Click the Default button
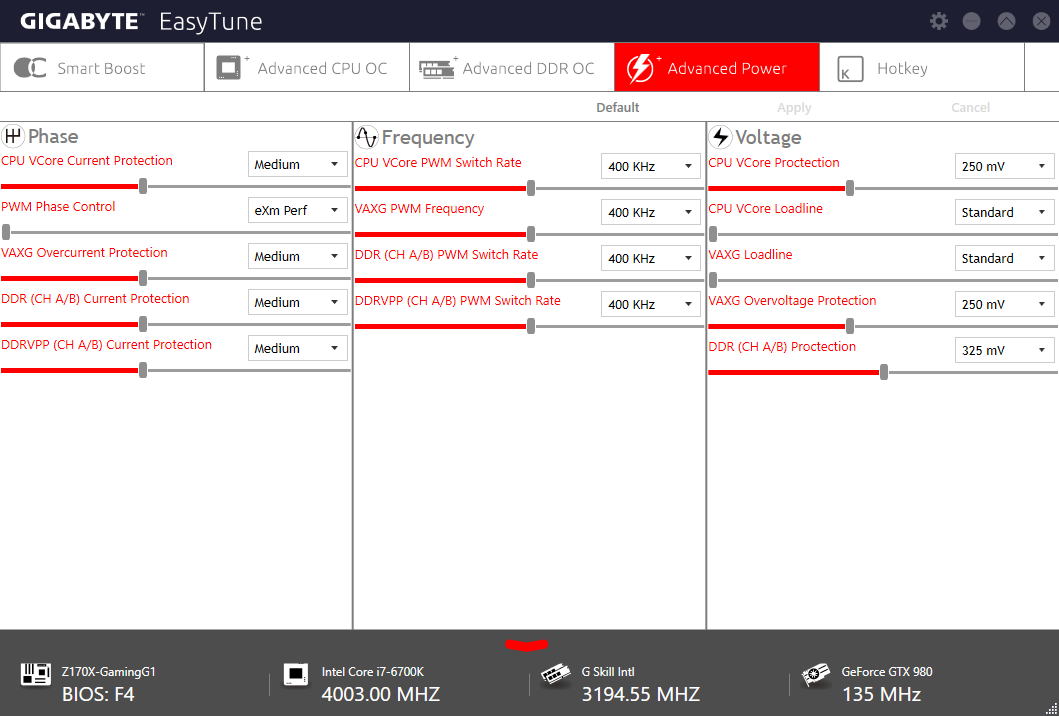The width and height of the screenshot is (1059, 716). [x=617, y=107]
